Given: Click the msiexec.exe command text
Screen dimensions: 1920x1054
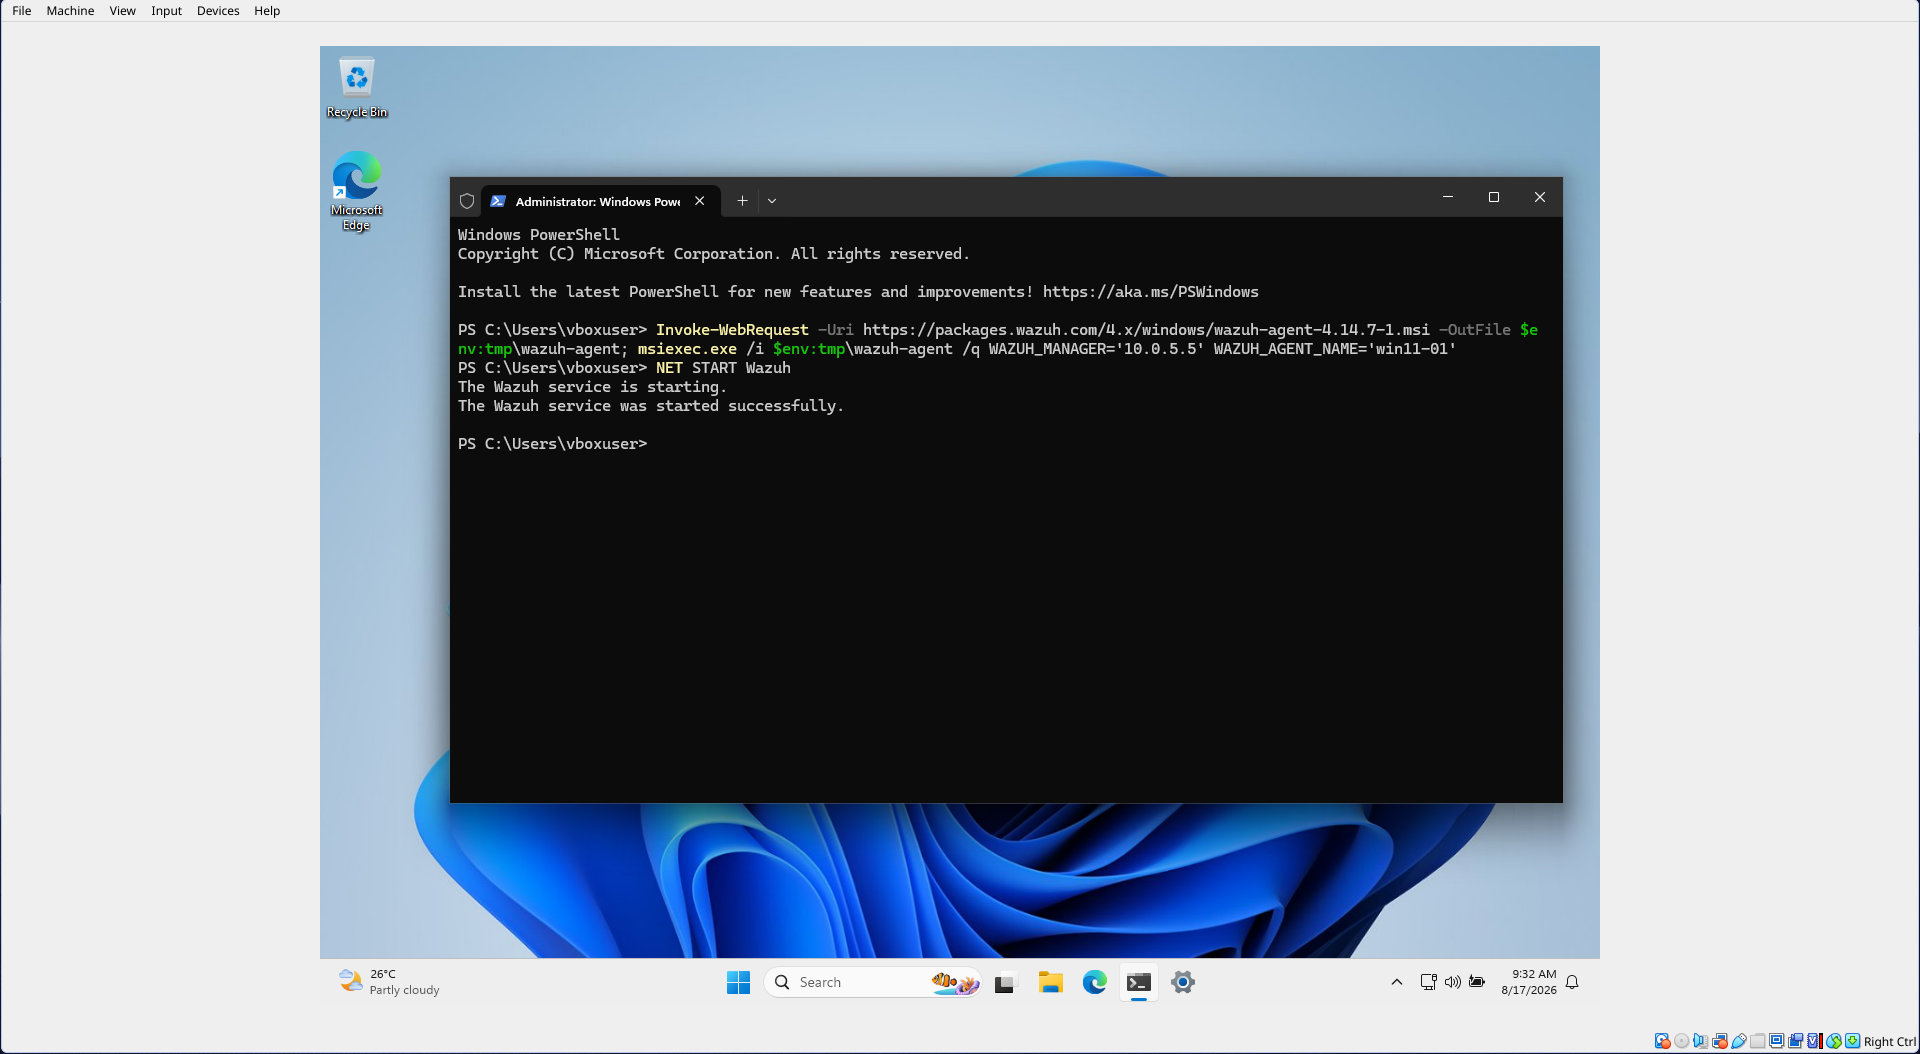Looking at the screenshot, I should pyautogui.click(x=687, y=349).
